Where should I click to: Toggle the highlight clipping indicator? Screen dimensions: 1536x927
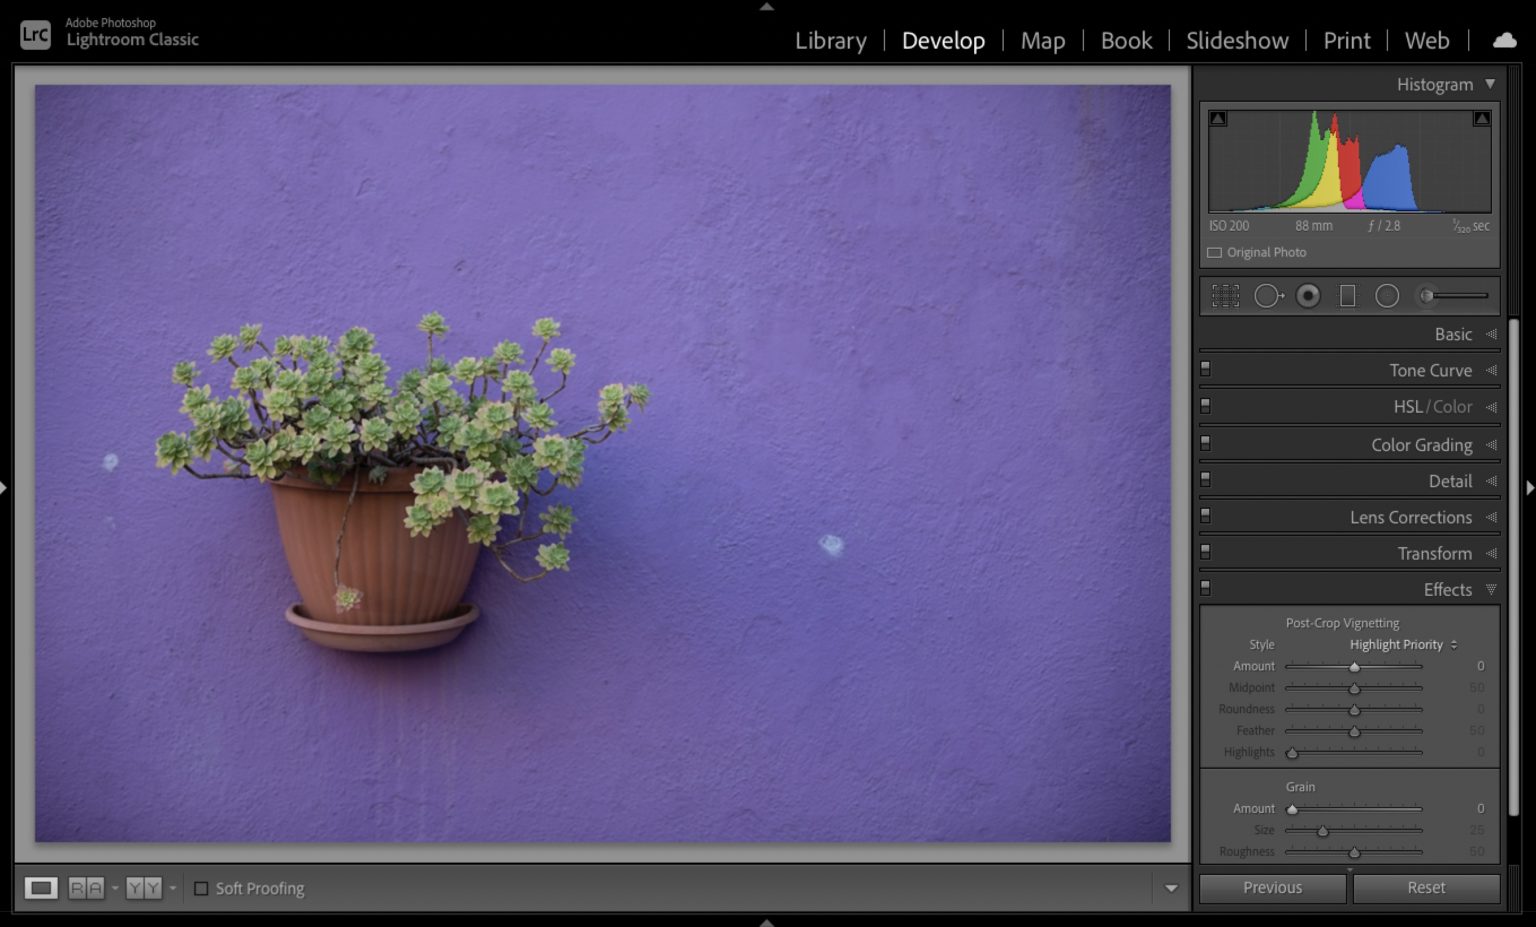click(1481, 117)
